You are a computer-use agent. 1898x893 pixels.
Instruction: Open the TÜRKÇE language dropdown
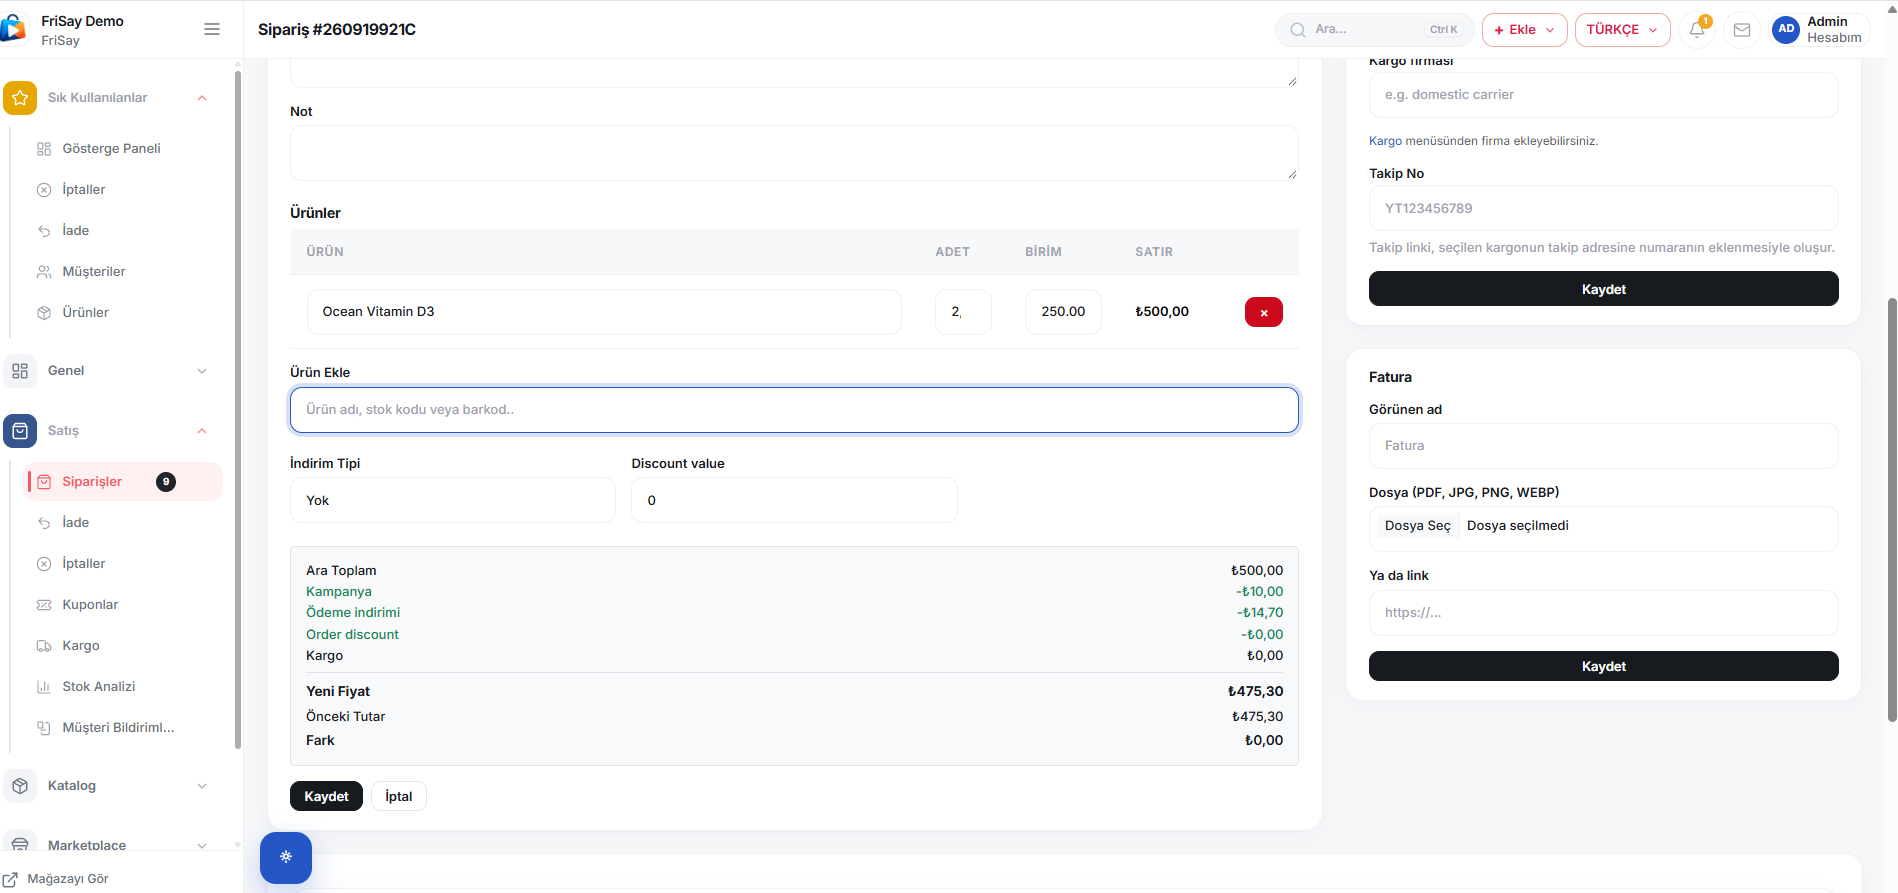(1623, 30)
